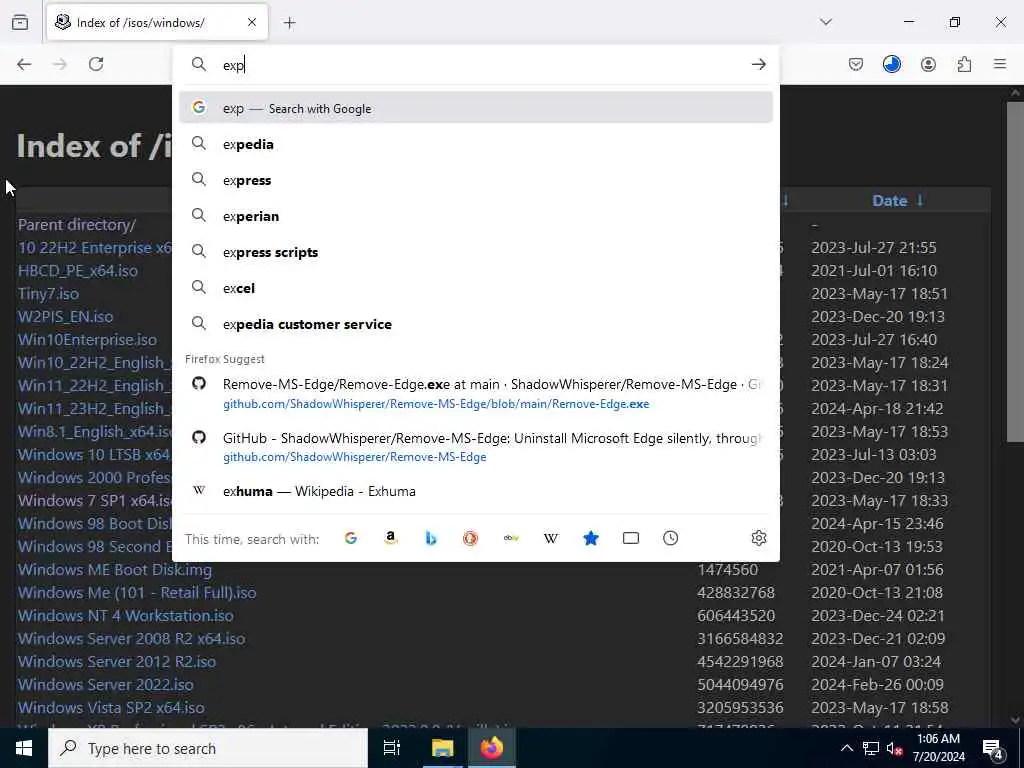Viewport: 1024px width, 768px height.
Task: Click the blue circular extension icon in toolbar
Action: pyautogui.click(x=891, y=64)
